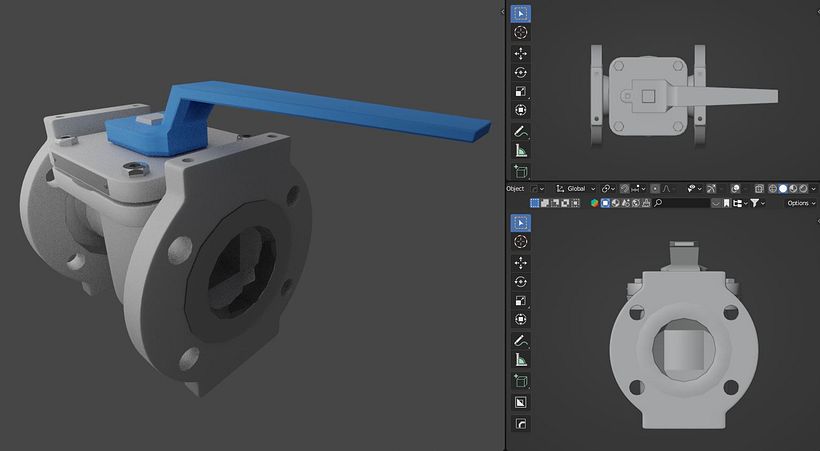Select the Annotate tool in lower viewport
This screenshot has height=451, width=820.
pos(520,341)
